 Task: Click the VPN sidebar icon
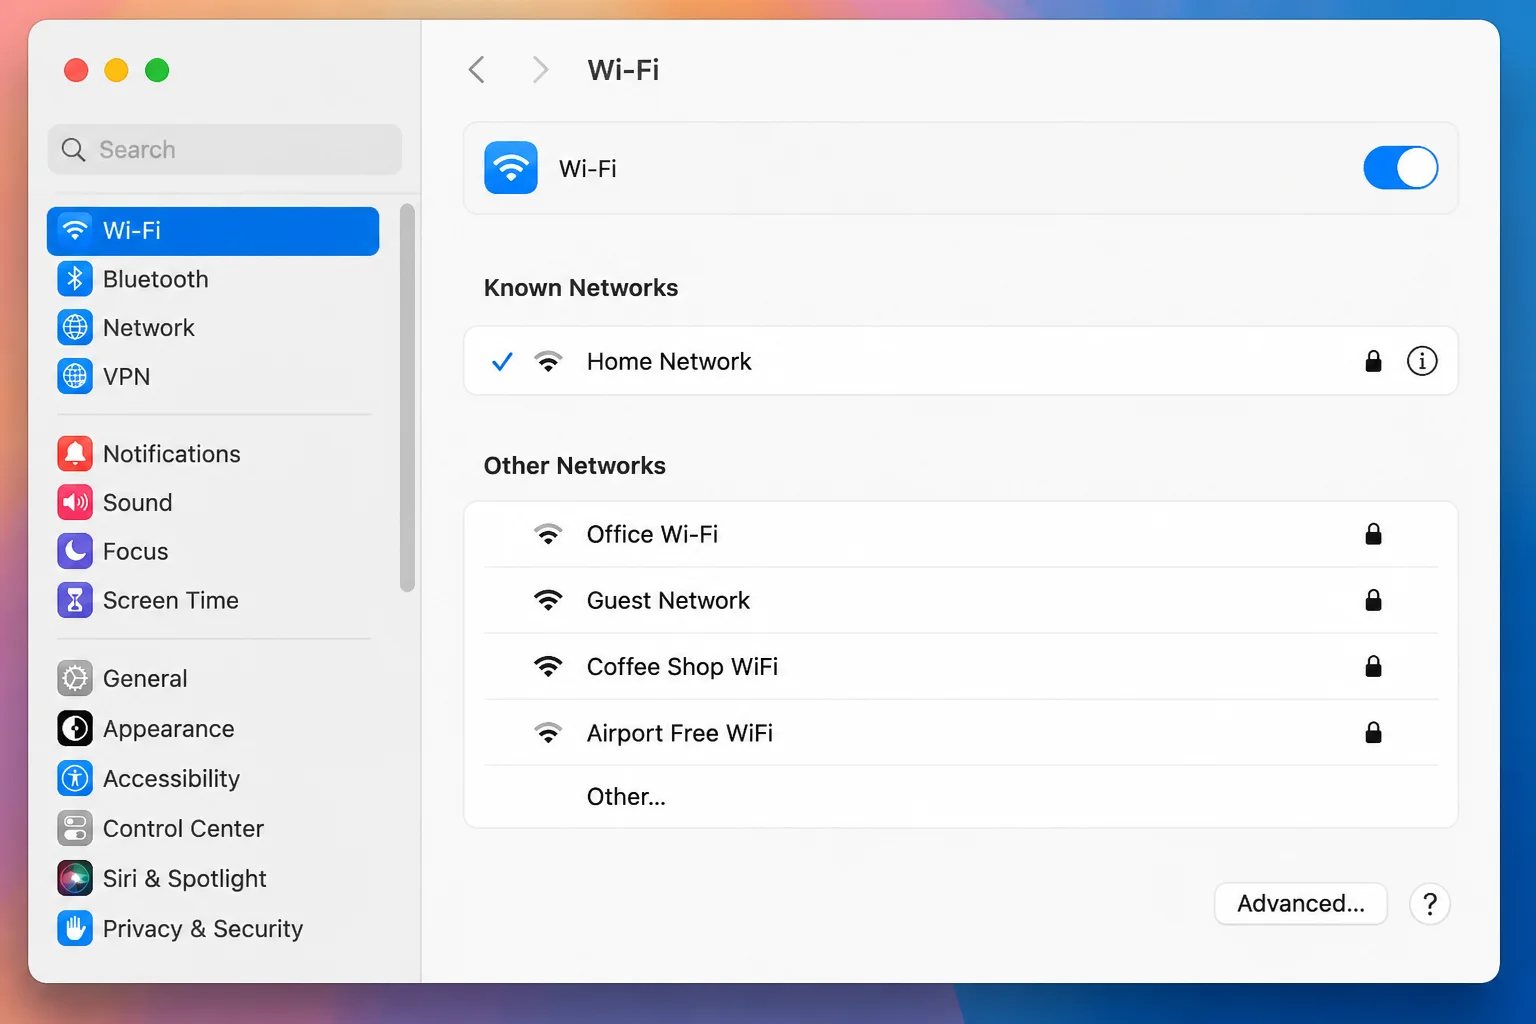[x=75, y=377]
